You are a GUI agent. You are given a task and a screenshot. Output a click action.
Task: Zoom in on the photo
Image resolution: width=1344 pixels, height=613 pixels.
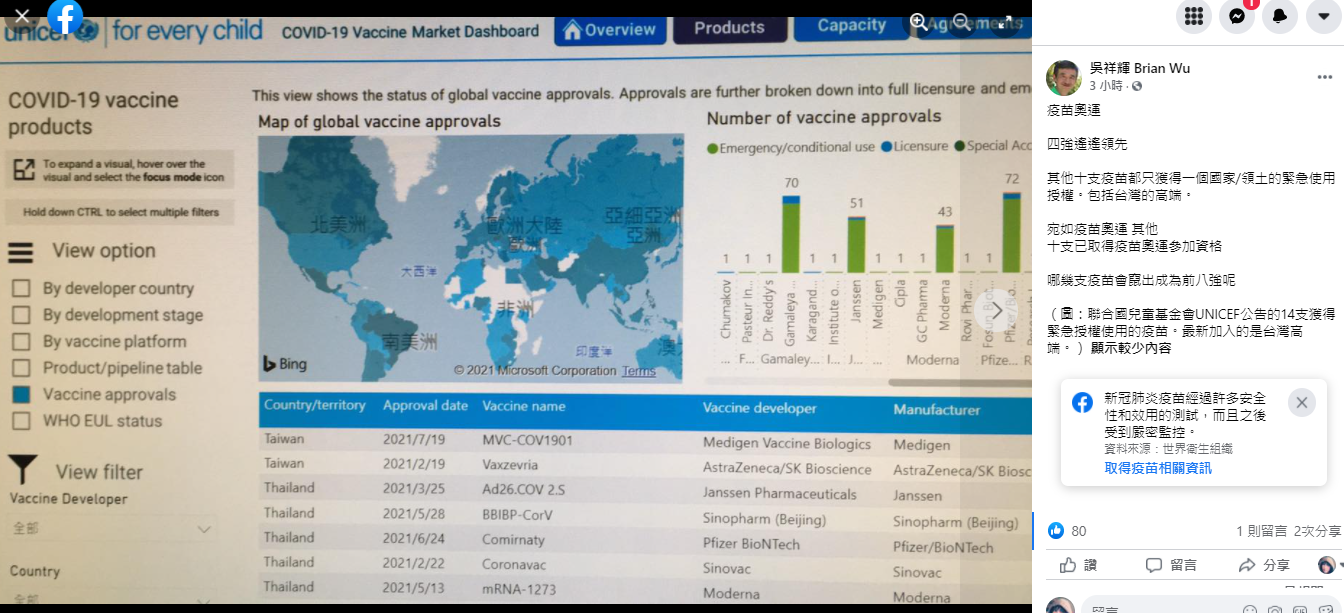pos(918,21)
